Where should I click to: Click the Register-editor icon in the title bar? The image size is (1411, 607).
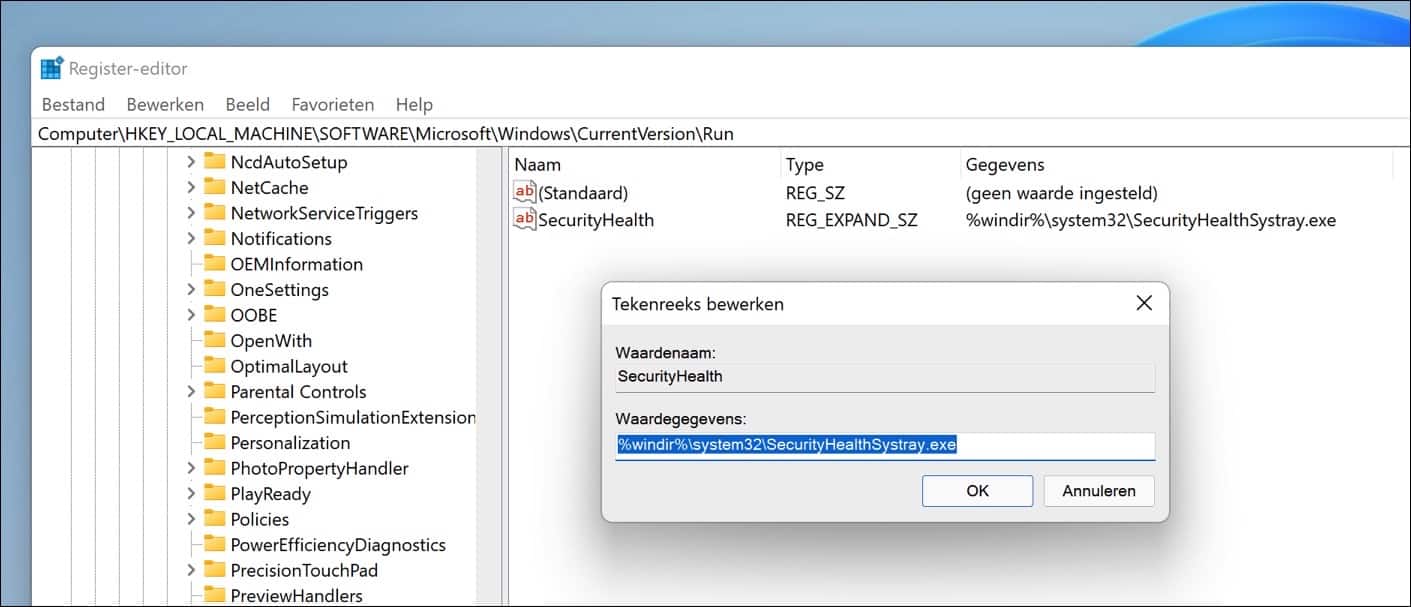click(52, 67)
